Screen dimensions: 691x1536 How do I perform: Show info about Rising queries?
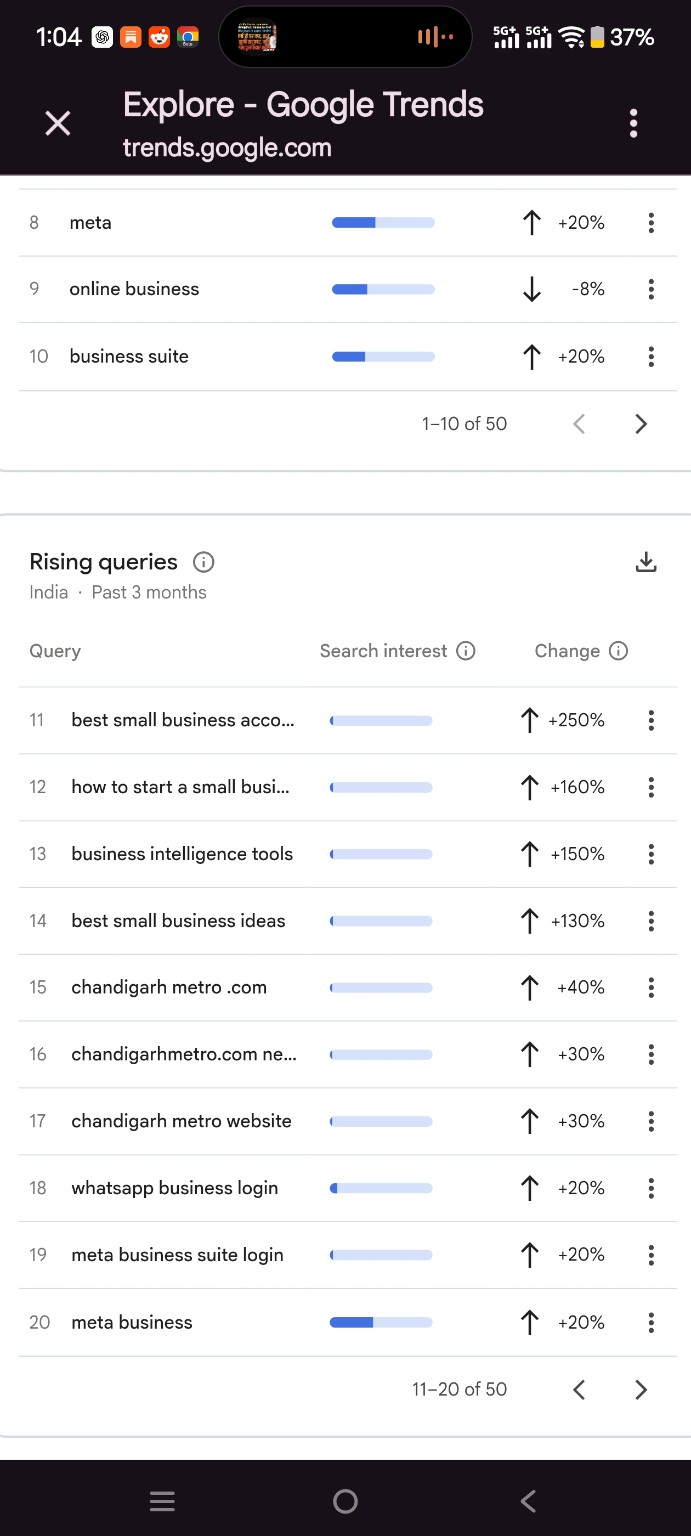click(x=203, y=562)
